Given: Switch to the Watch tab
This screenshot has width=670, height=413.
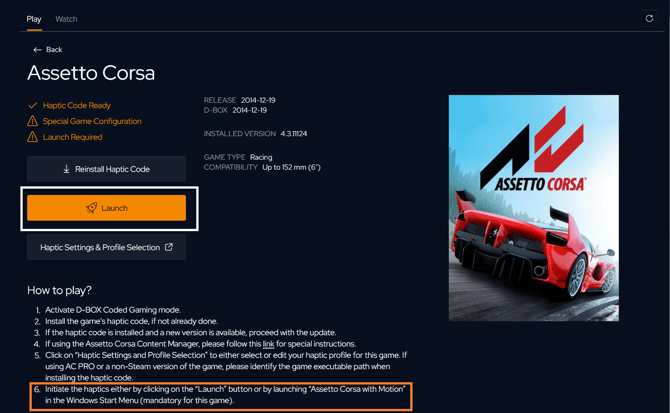Looking at the screenshot, I should pyautogui.click(x=66, y=19).
